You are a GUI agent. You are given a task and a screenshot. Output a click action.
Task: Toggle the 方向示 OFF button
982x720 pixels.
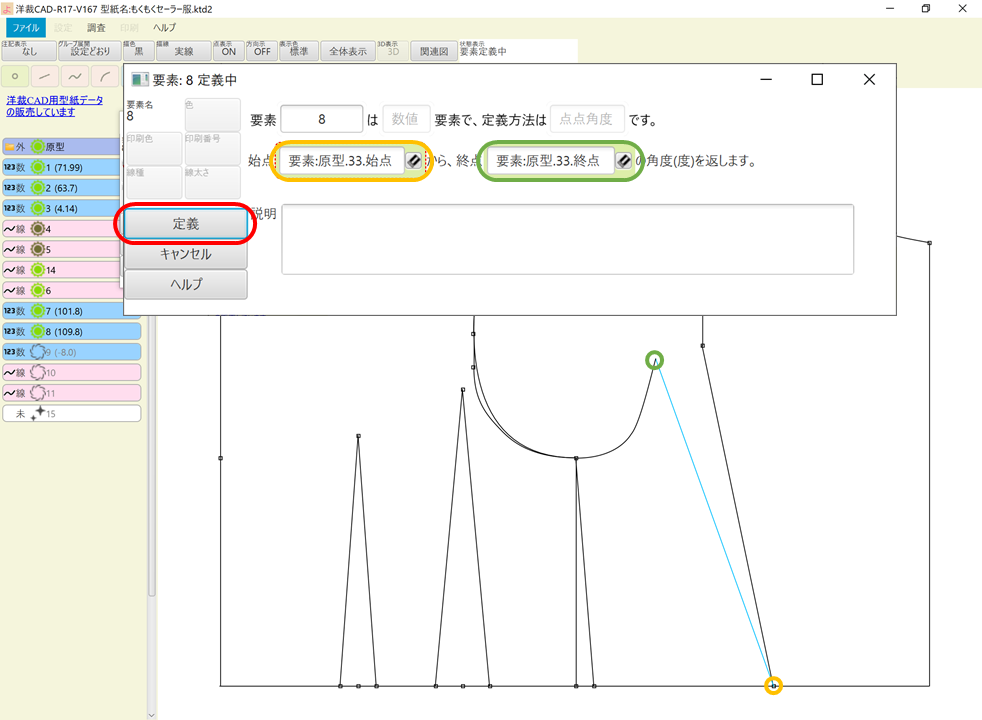tap(261, 50)
